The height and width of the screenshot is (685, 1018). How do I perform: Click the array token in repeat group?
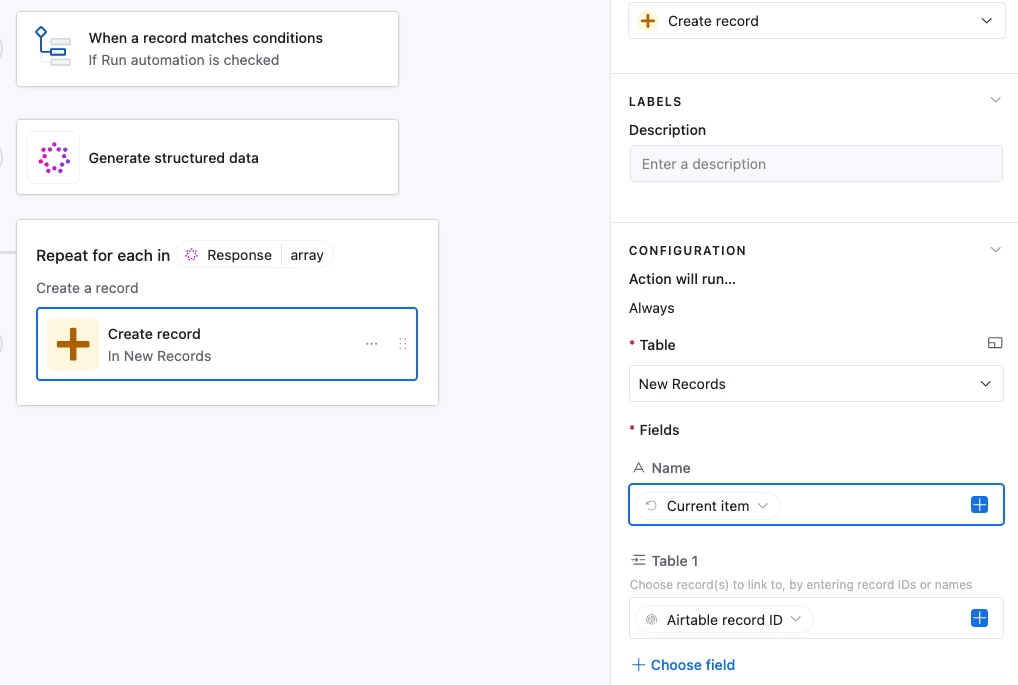[307, 255]
